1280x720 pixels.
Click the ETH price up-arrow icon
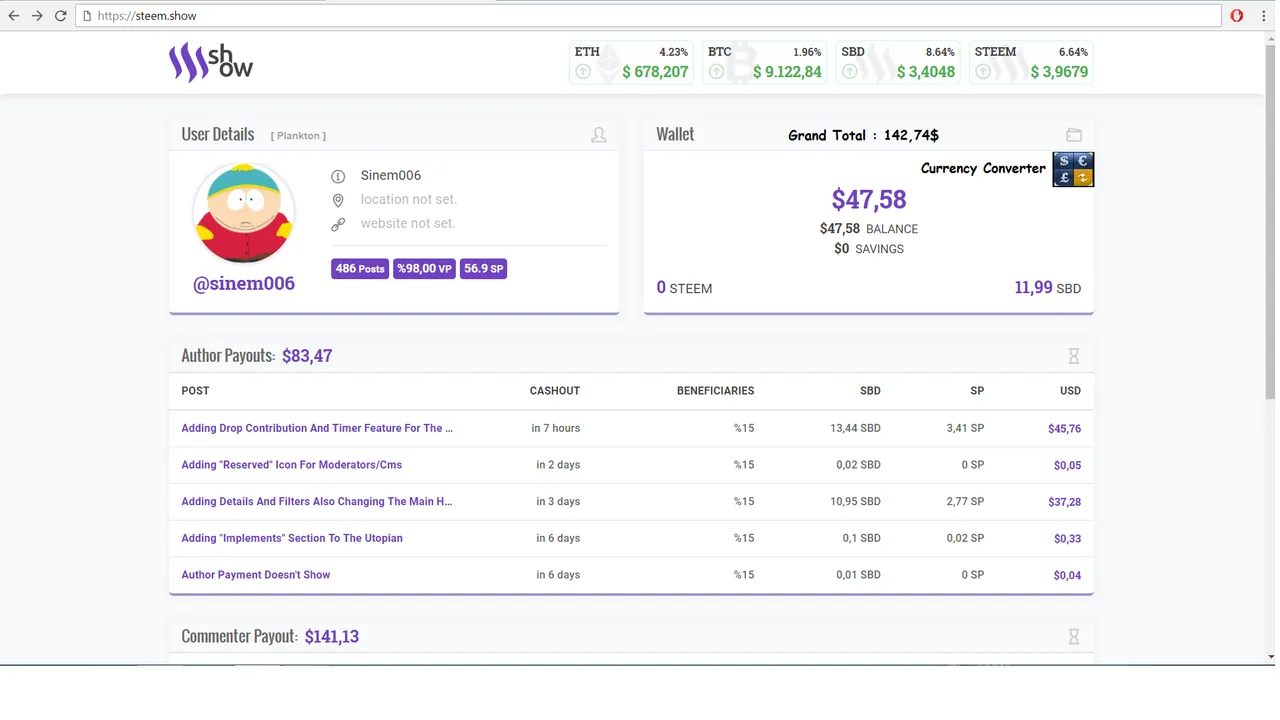pos(583,72)
